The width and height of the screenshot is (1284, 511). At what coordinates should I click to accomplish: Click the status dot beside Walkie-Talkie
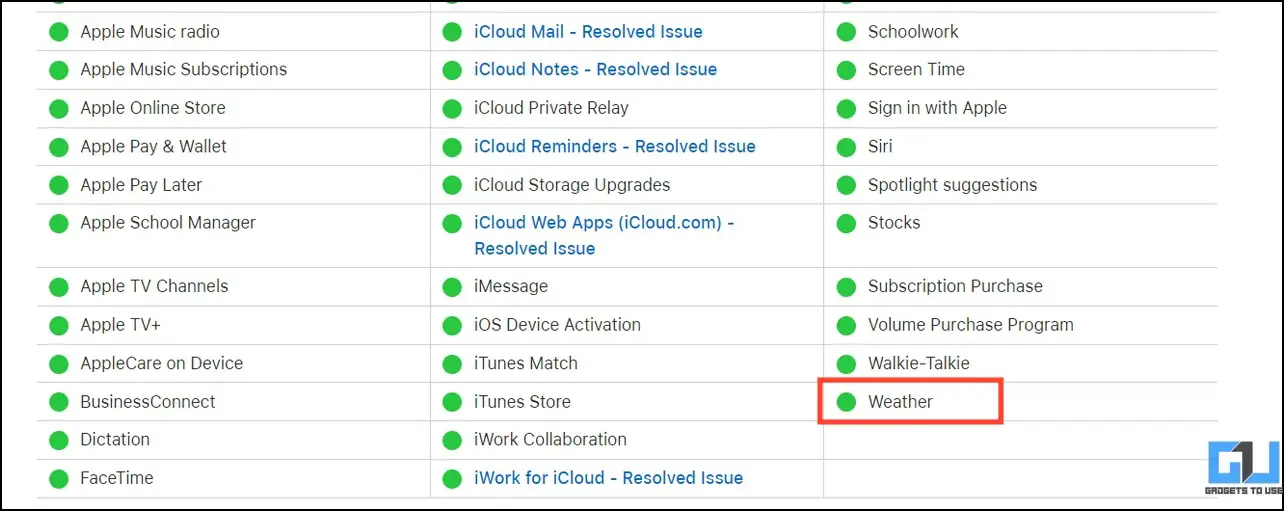click(847, 364)
